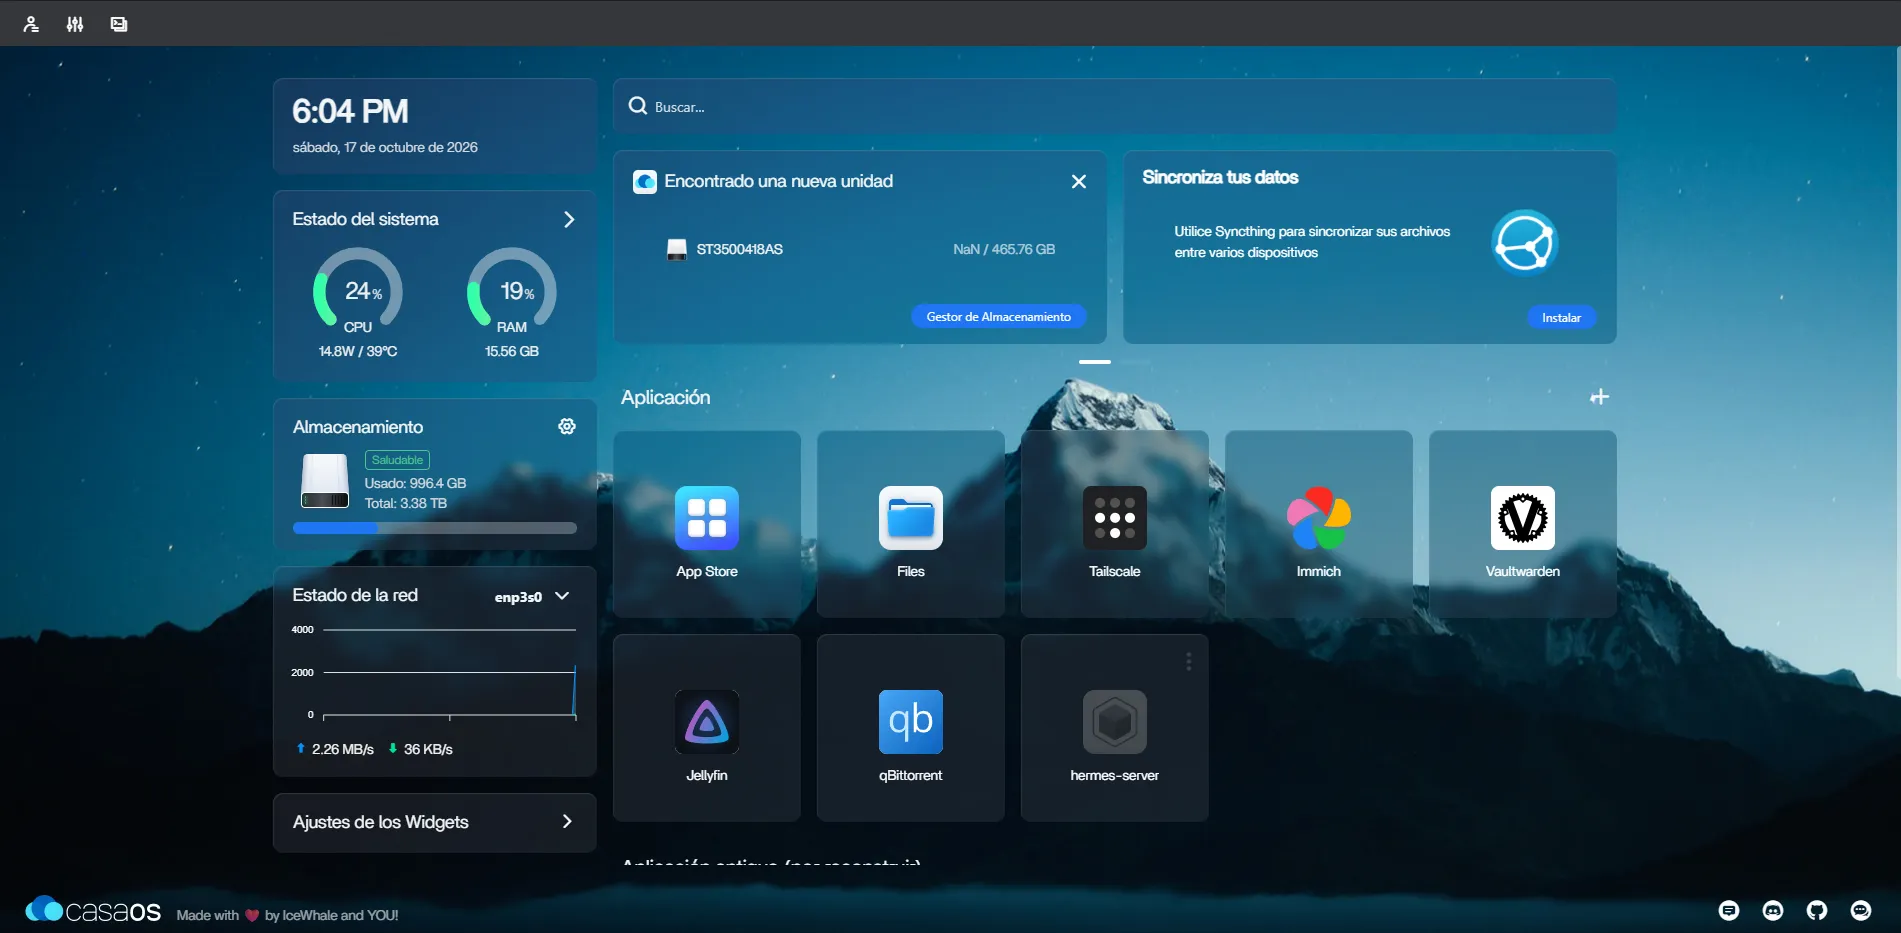1901x933 pixels.
Task: Click the 15.56 GB RAM reading
Action: click(511, 351)
